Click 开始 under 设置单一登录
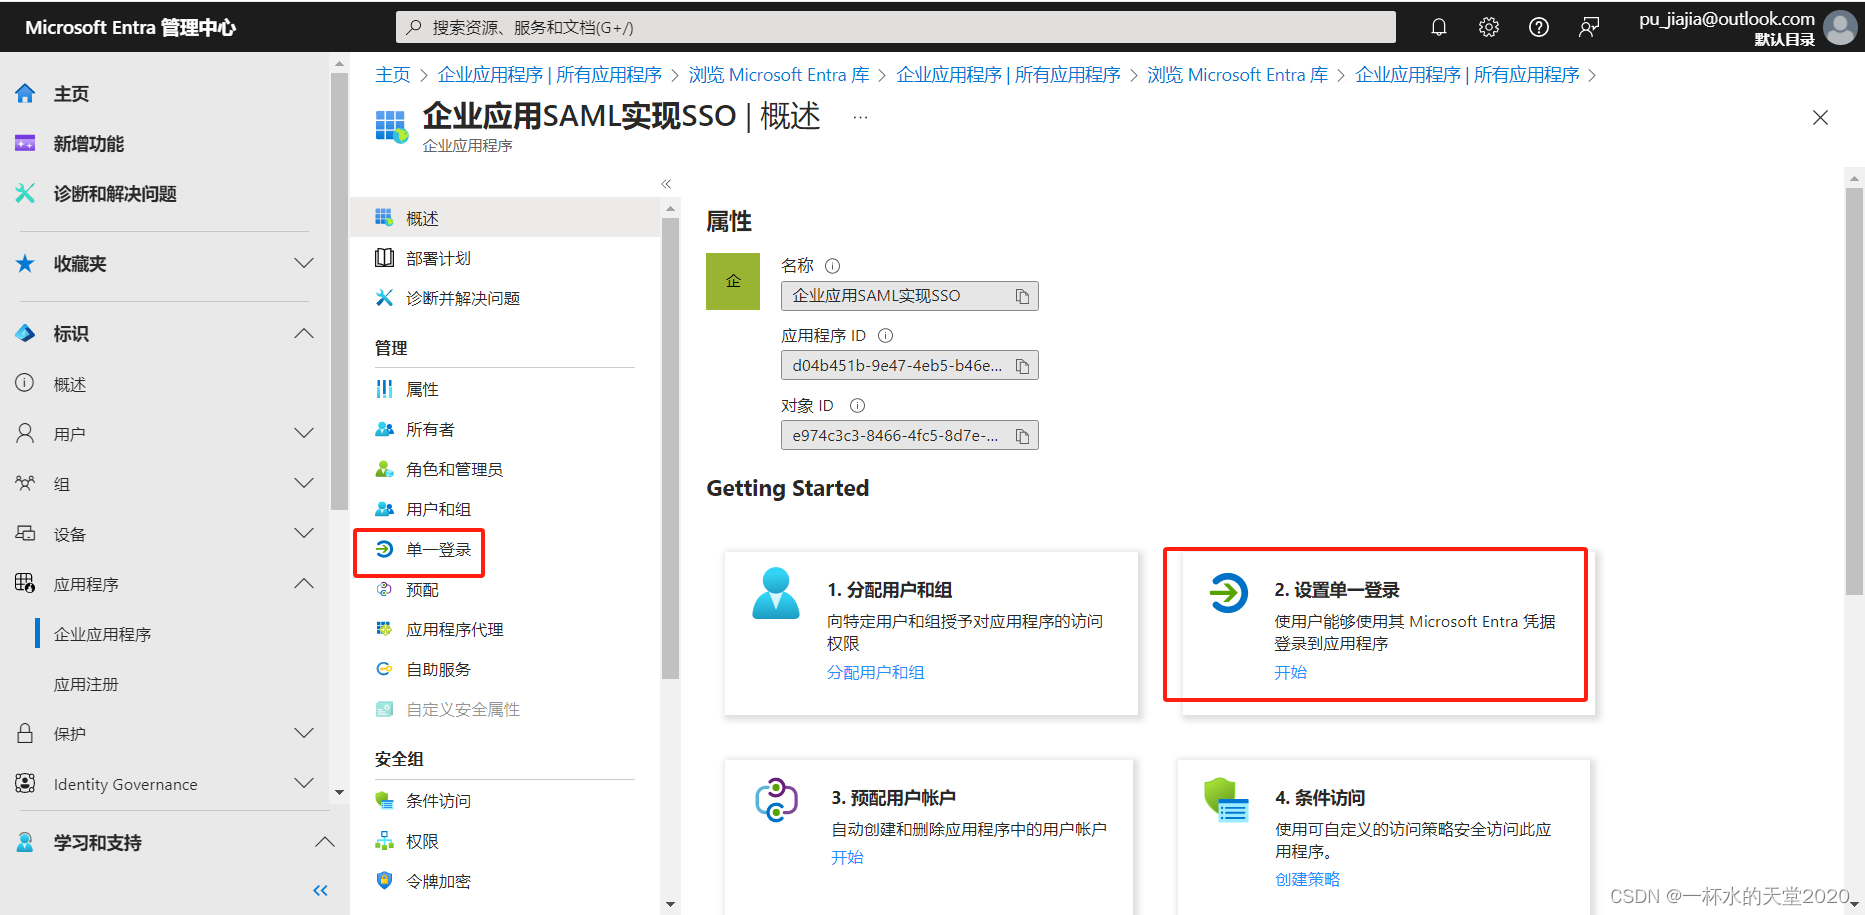This screenshot has height=915, width=1865. point(1290,671)
